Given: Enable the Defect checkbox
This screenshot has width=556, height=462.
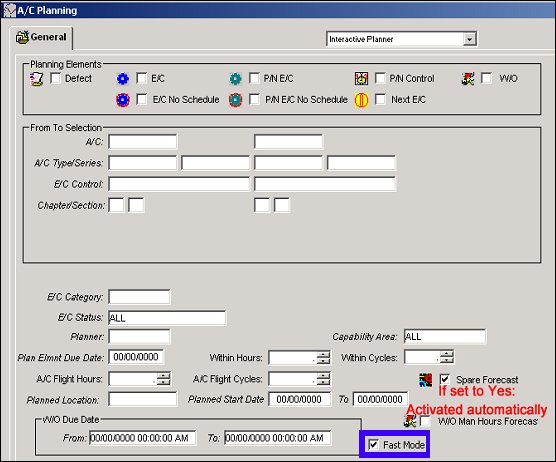Looking at the screenshot, I should pos(56,78).
